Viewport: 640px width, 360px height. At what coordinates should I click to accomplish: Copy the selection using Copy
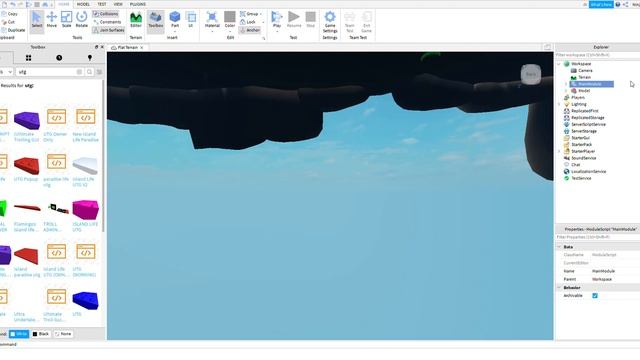(10, 14)
